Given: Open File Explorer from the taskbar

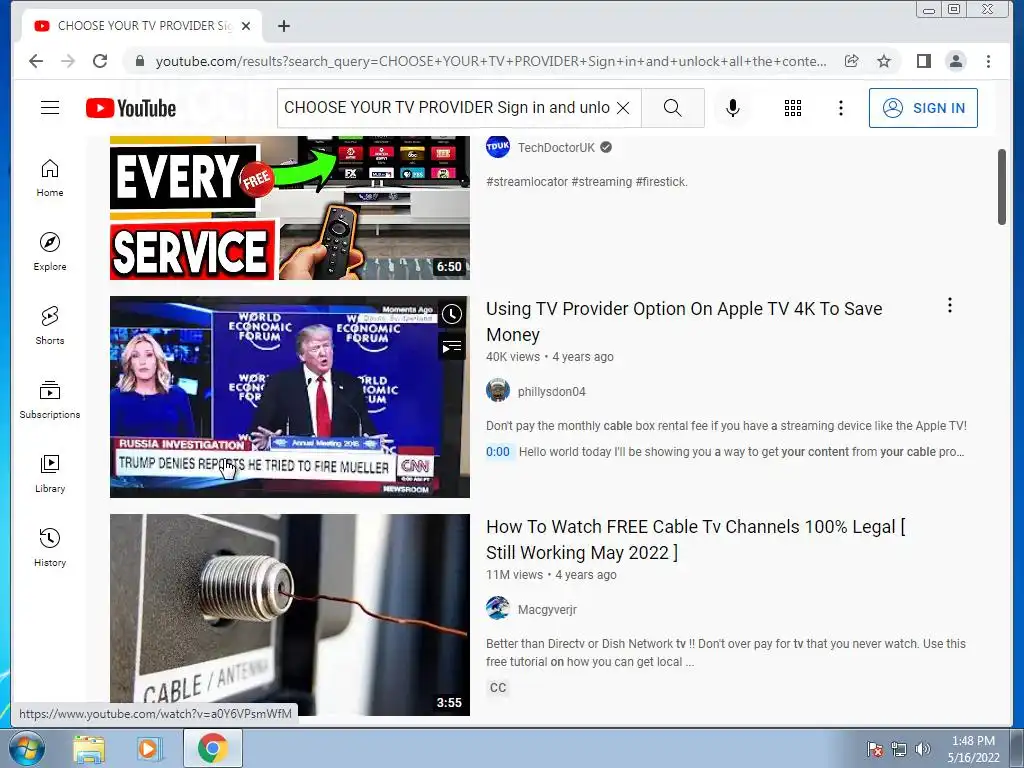Looking at the screenshot, I should click(89, 748).
